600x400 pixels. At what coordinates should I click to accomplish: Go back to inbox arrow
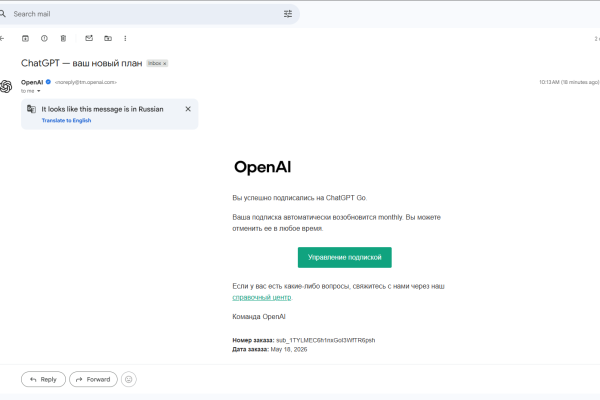[2, 38]
